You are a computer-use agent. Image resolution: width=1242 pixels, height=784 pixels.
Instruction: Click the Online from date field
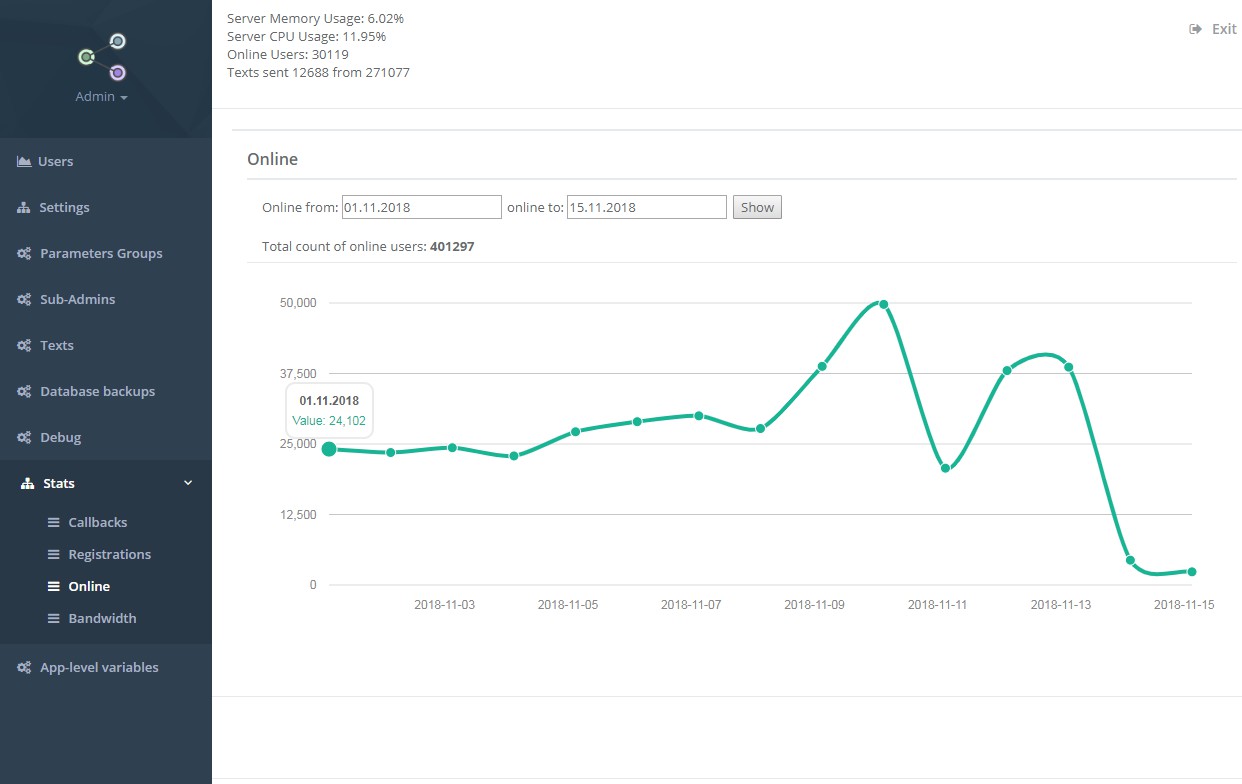(x=421, y=207)
